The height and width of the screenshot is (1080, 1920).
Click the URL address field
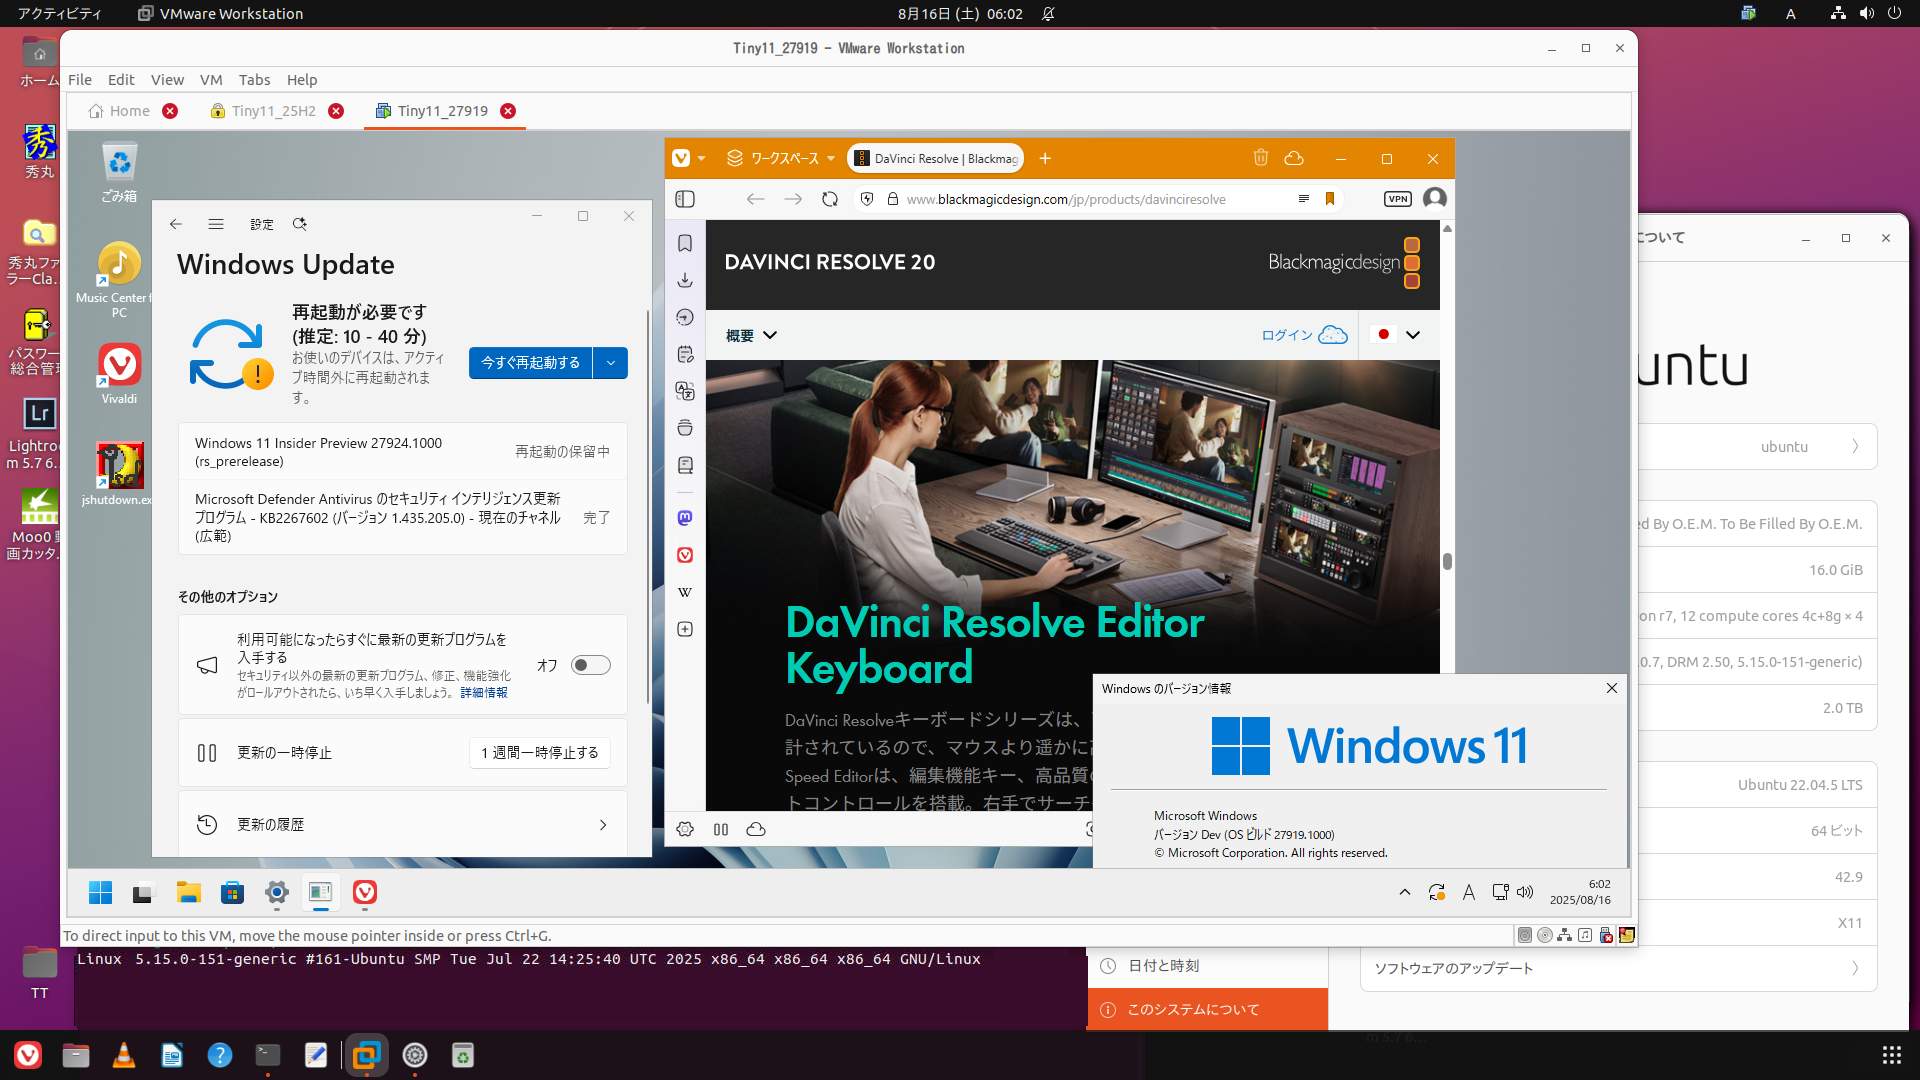(1065, 199)
